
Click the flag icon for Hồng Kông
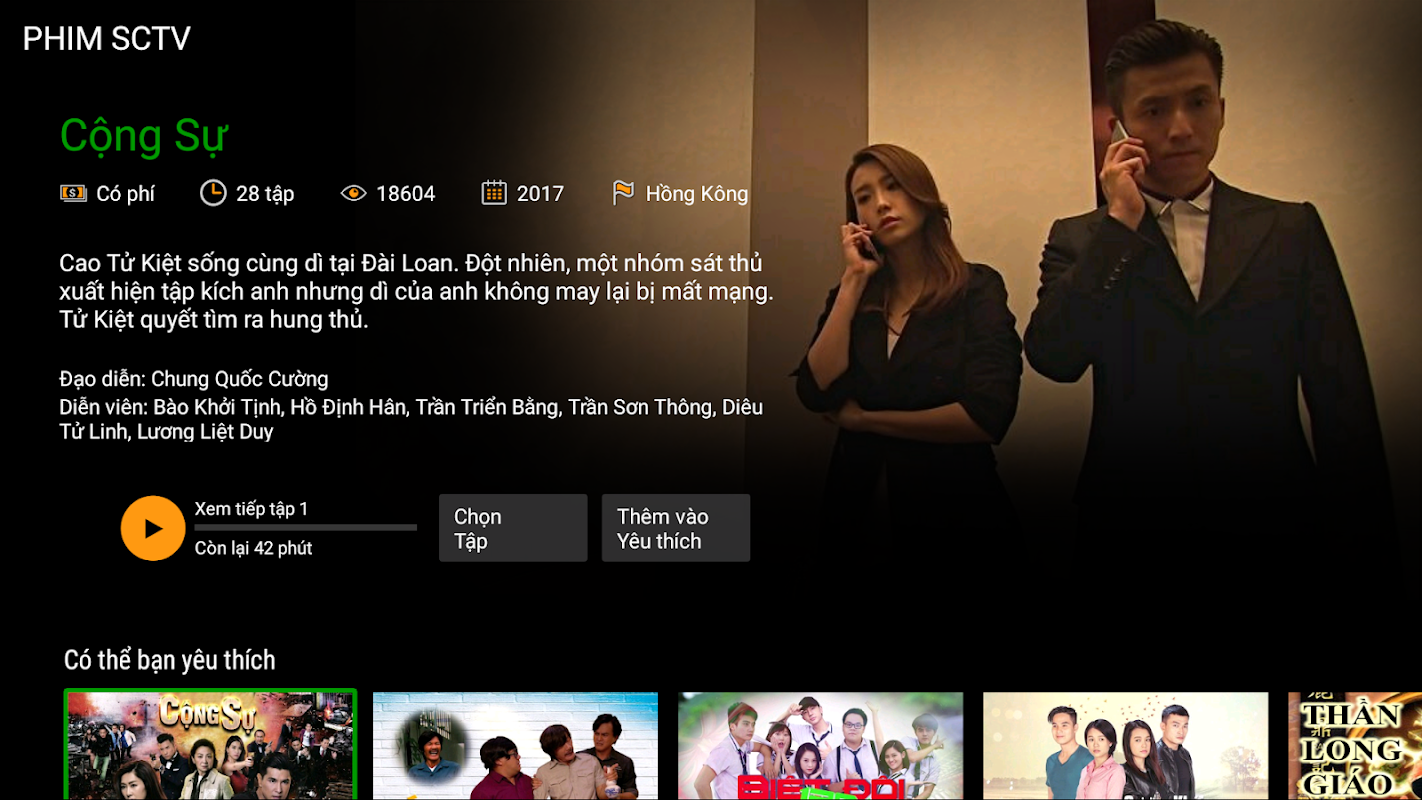coord(623,193)
